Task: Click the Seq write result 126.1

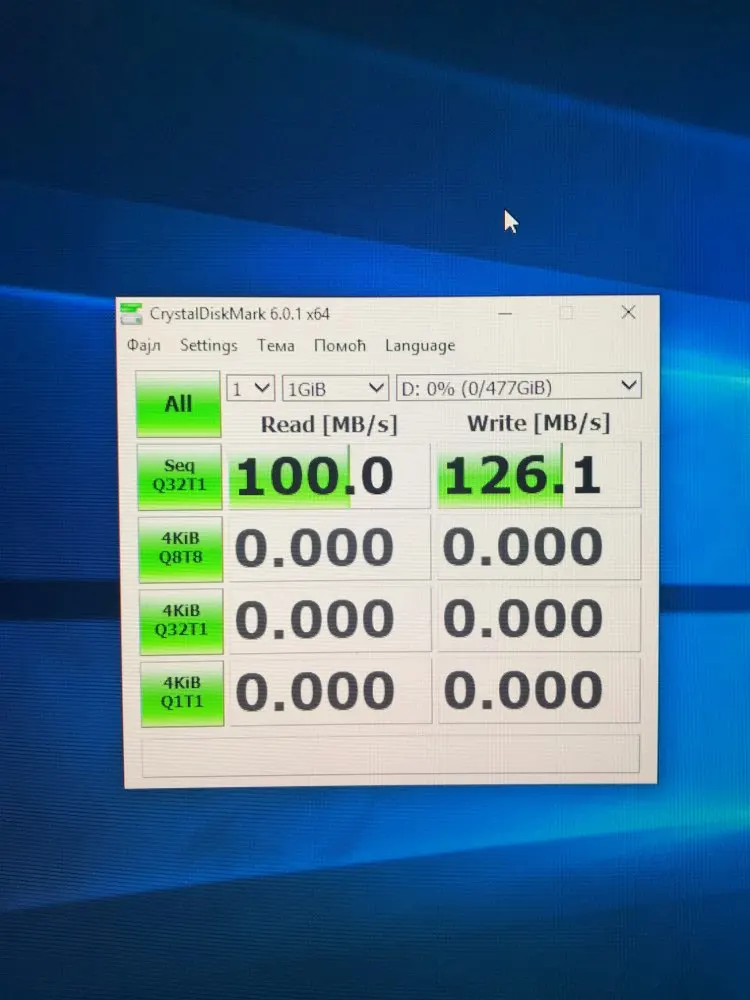Action: [x=538, y=475]
